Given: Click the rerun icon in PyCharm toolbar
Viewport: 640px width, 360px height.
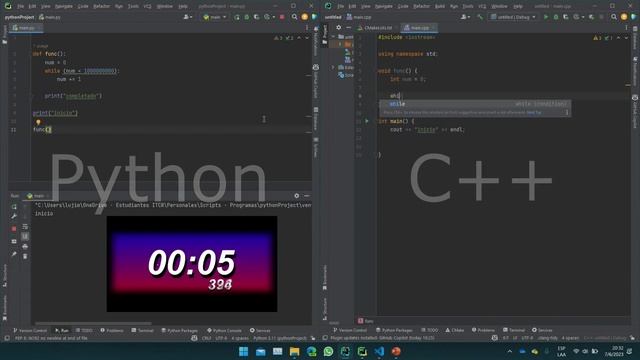Looking at the screenshot, I should point(237,17).
